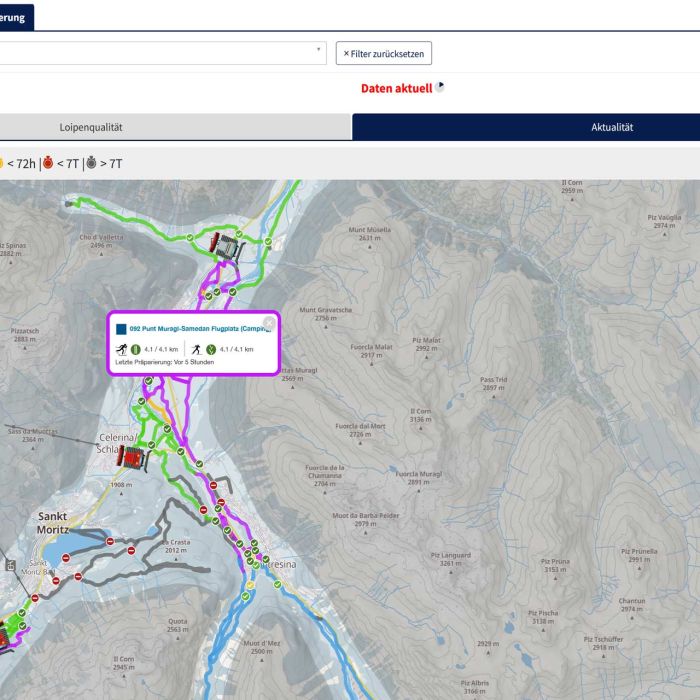The height and width of the screenshot is (700, 700).
Task: Click the grey over-7T legend icon
Action: point(92,163)
